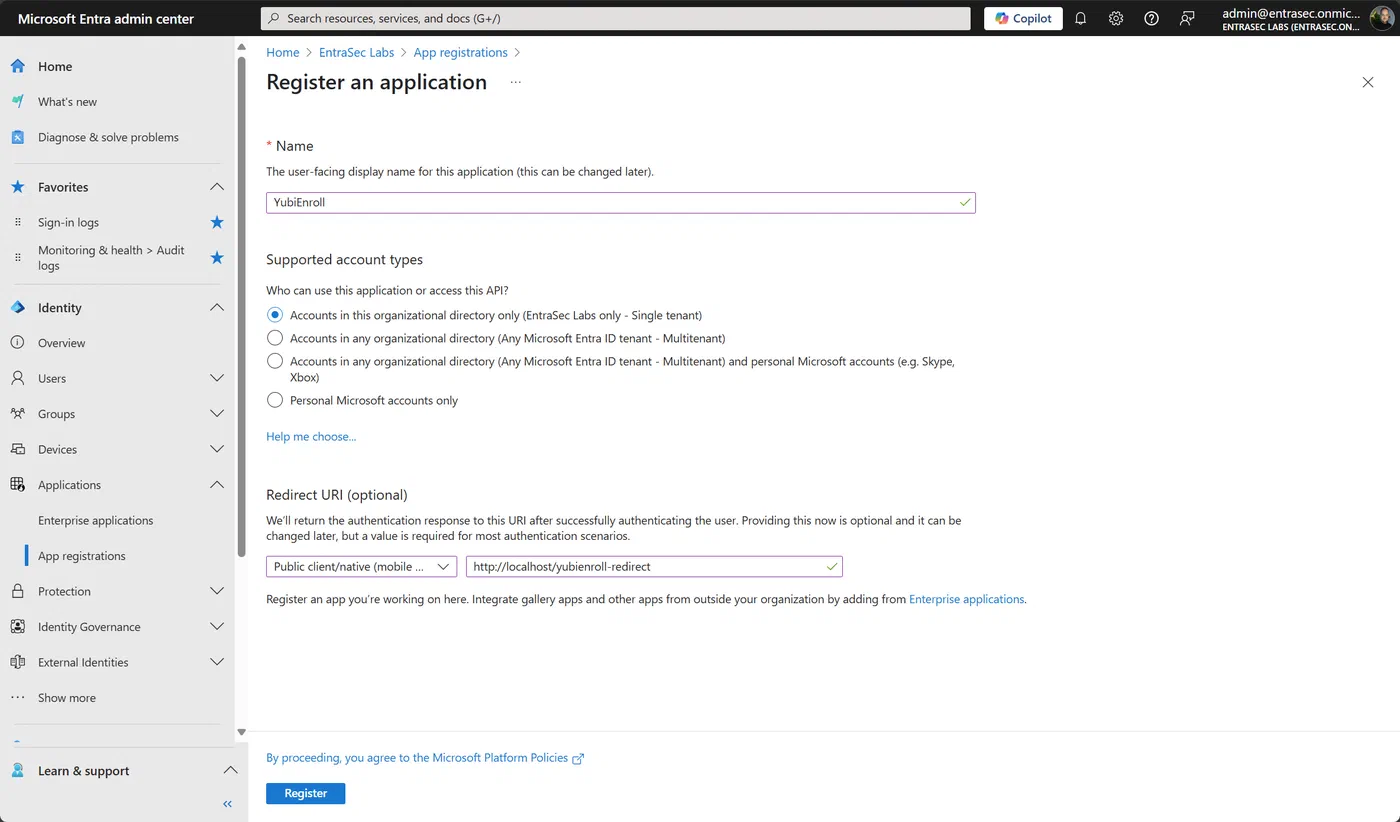Screen dimensions: 1400x822
Task: Unfavorite Audit logs with its star
Action: click(x=217, y=258)
